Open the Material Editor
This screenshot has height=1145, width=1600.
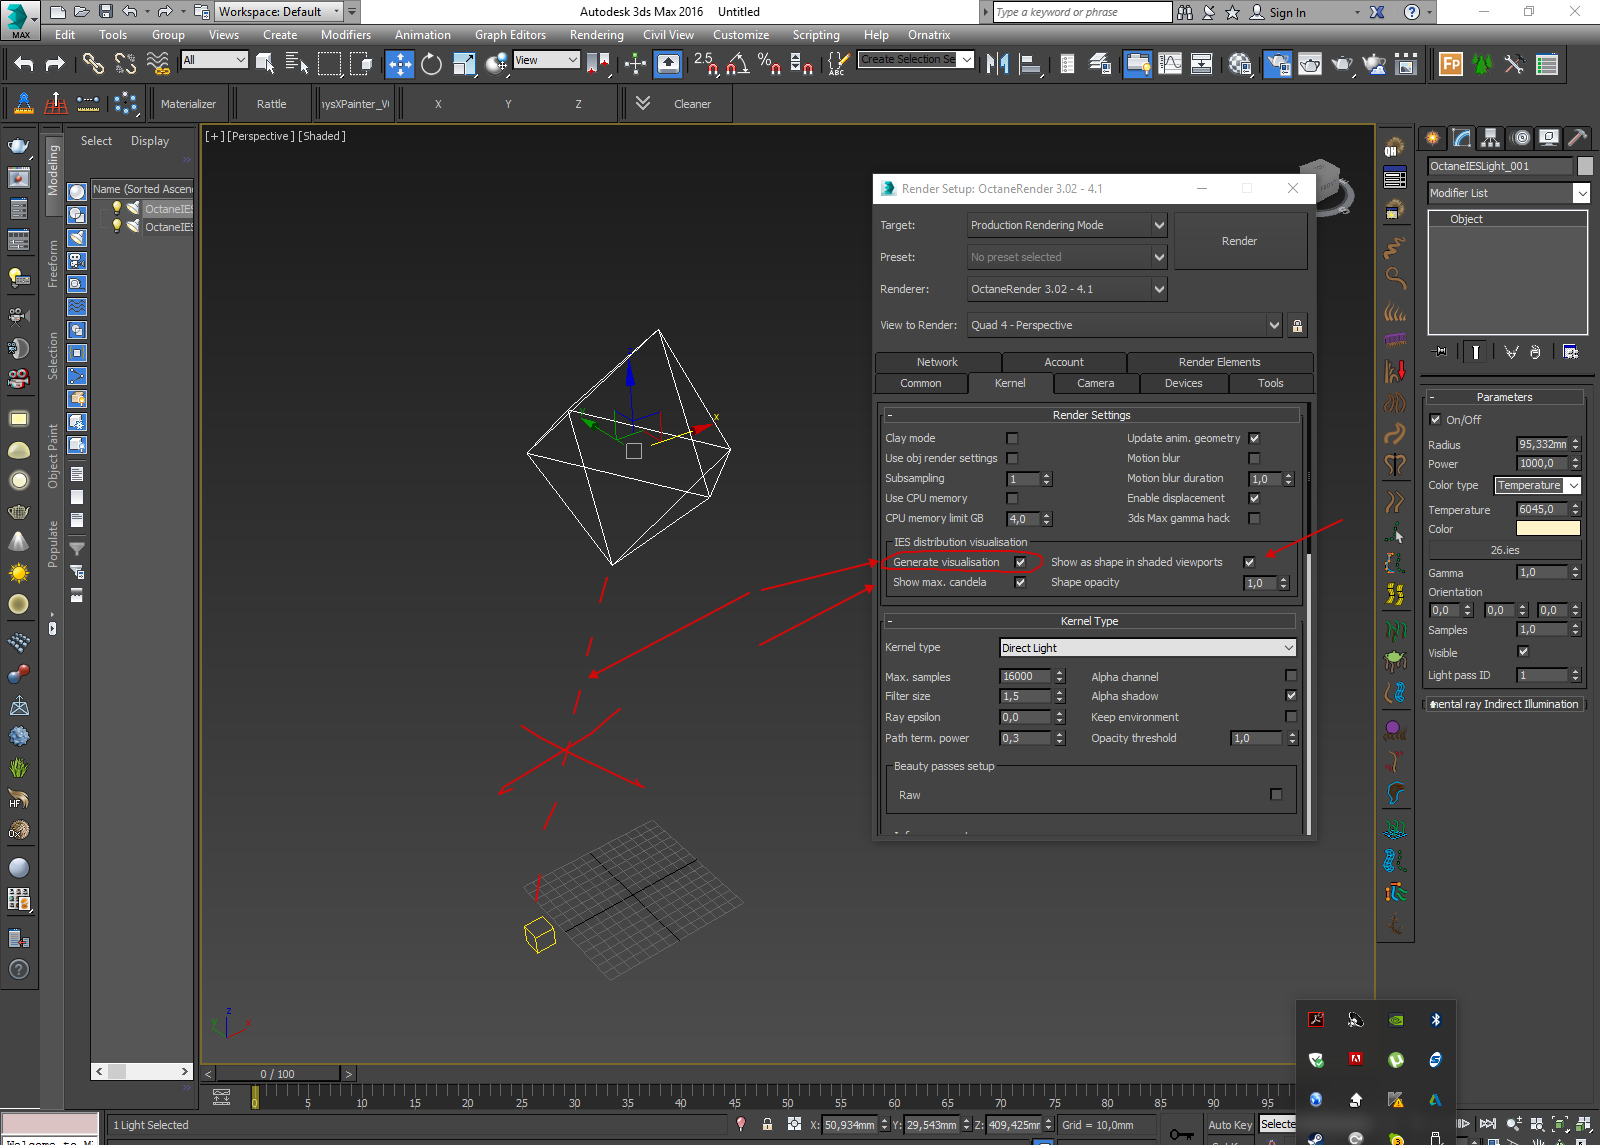coord(1240,64)
